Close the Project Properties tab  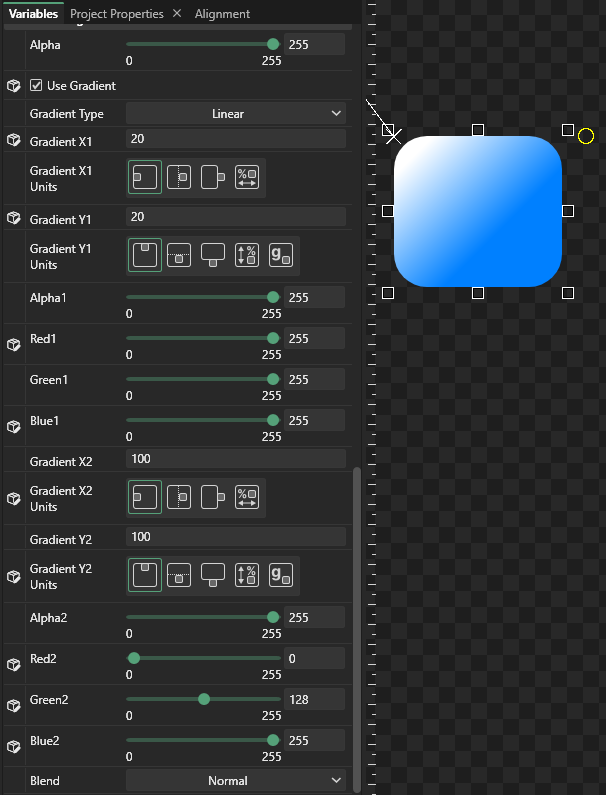tap(177, 14)
